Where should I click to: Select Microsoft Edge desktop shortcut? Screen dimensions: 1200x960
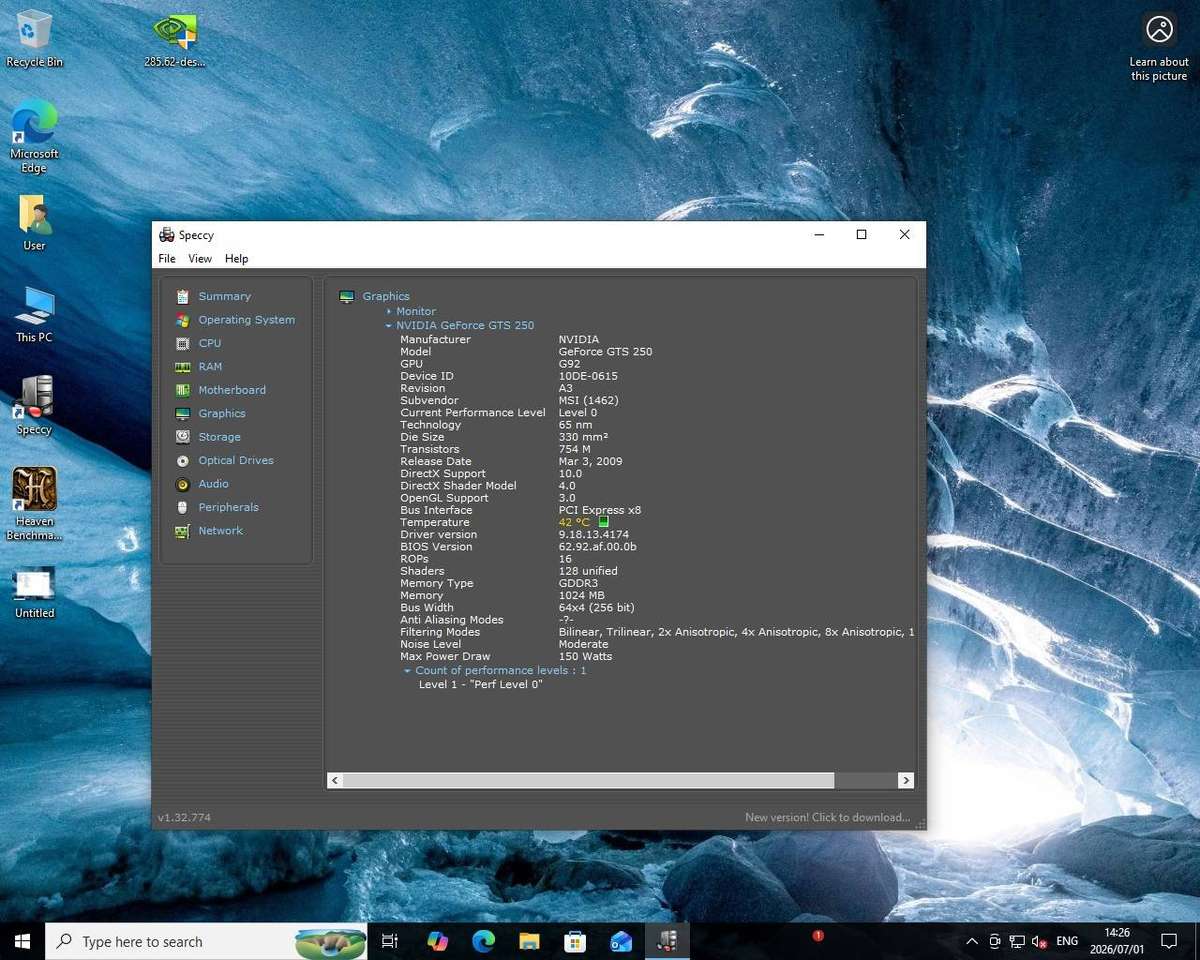pos(34,138)
